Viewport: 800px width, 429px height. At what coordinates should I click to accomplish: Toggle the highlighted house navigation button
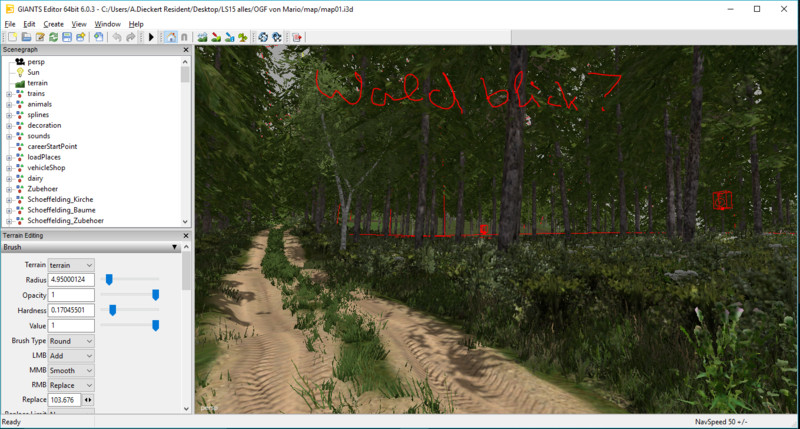pyautogui.click(x=170, y=37)
